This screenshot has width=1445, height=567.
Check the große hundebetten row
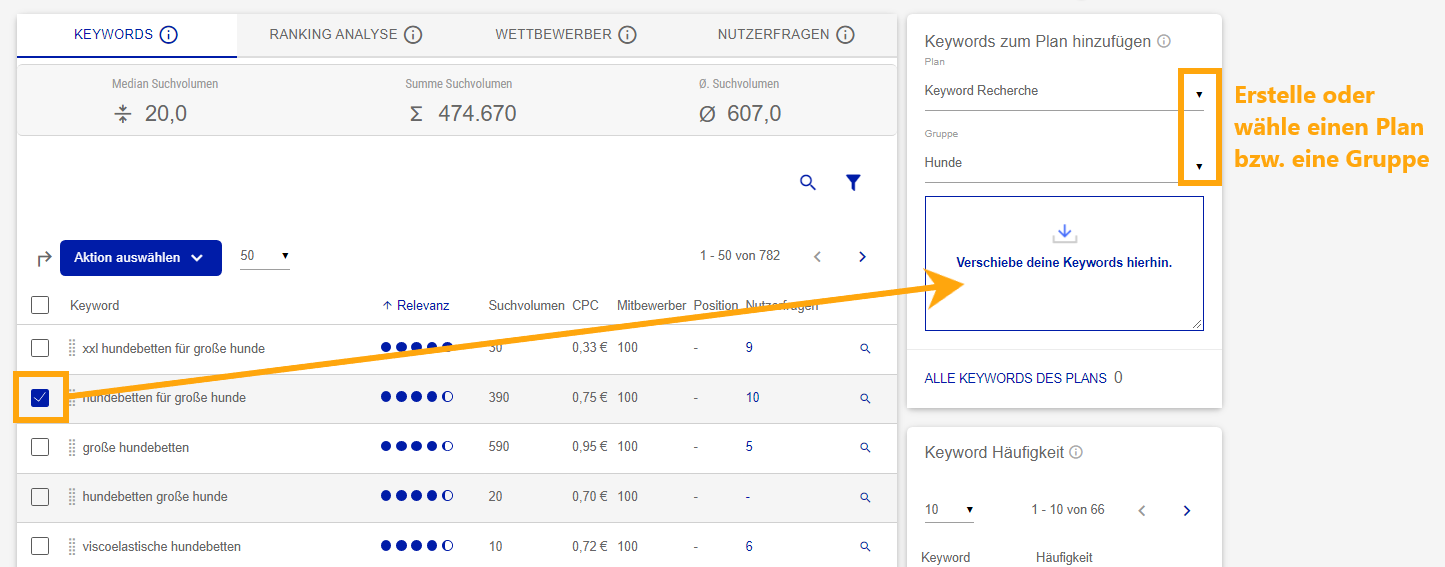[40, 447]
